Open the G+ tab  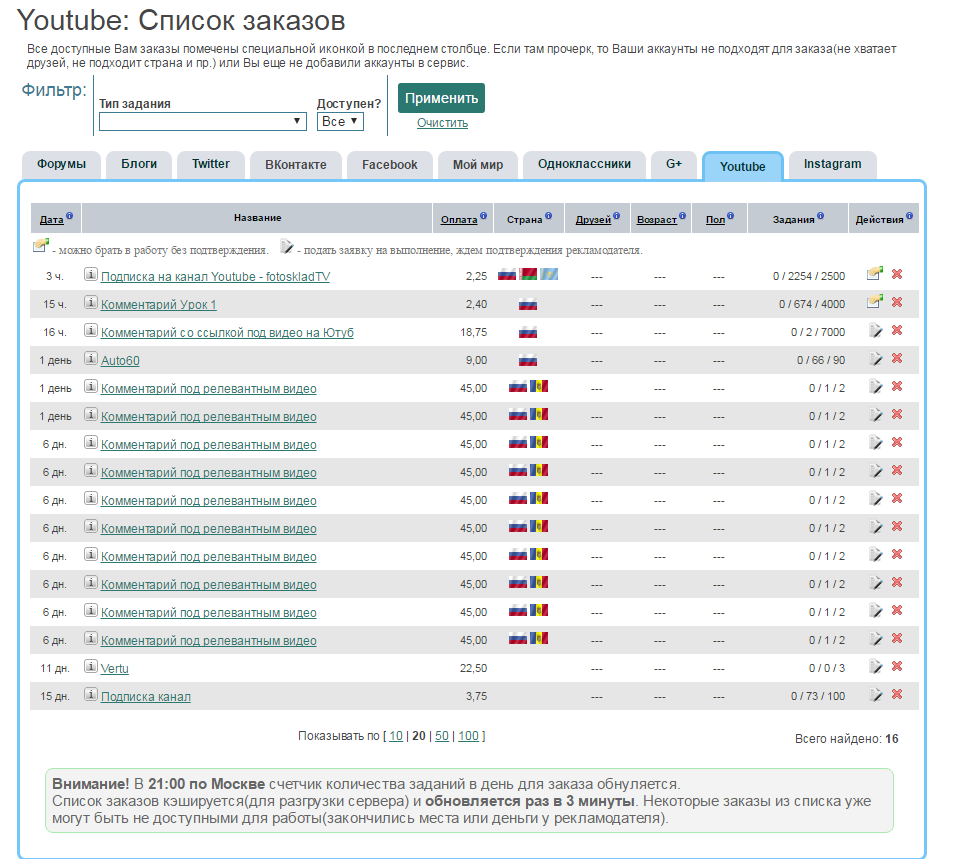(674, 164)
